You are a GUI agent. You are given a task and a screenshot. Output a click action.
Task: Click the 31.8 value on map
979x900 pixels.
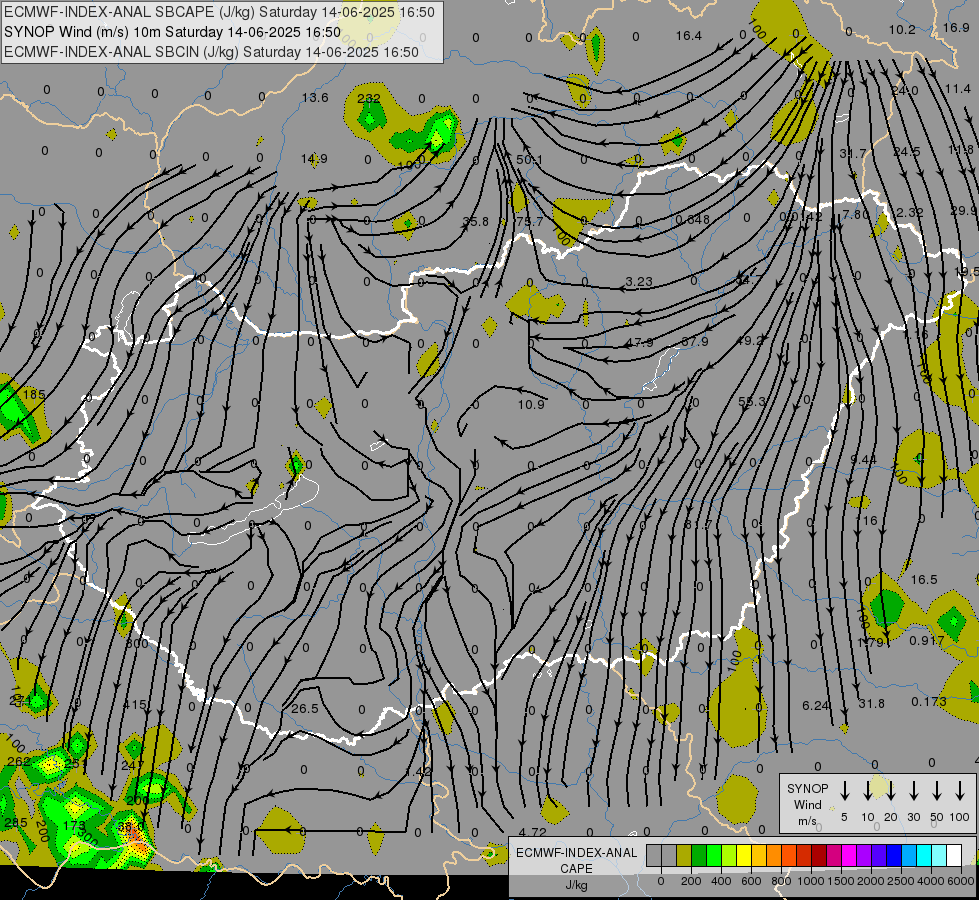pos(872,703)
